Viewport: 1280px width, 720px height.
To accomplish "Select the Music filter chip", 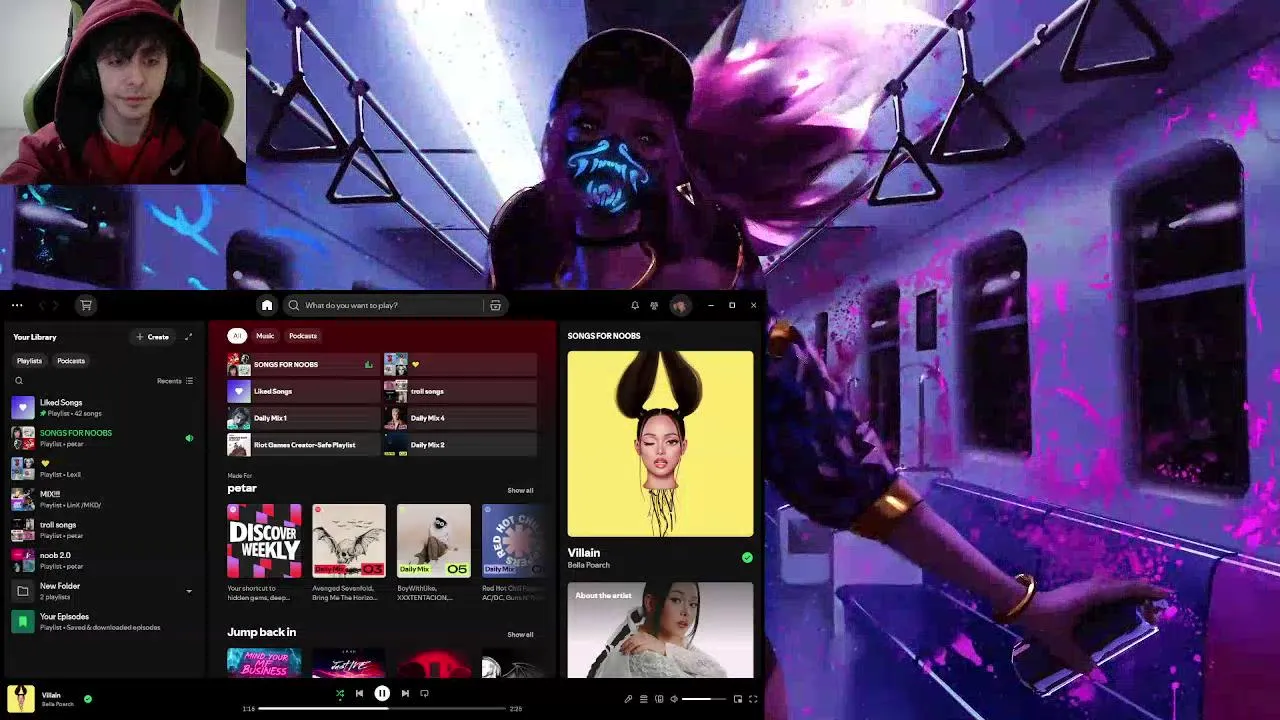I will tap(265, 336).
